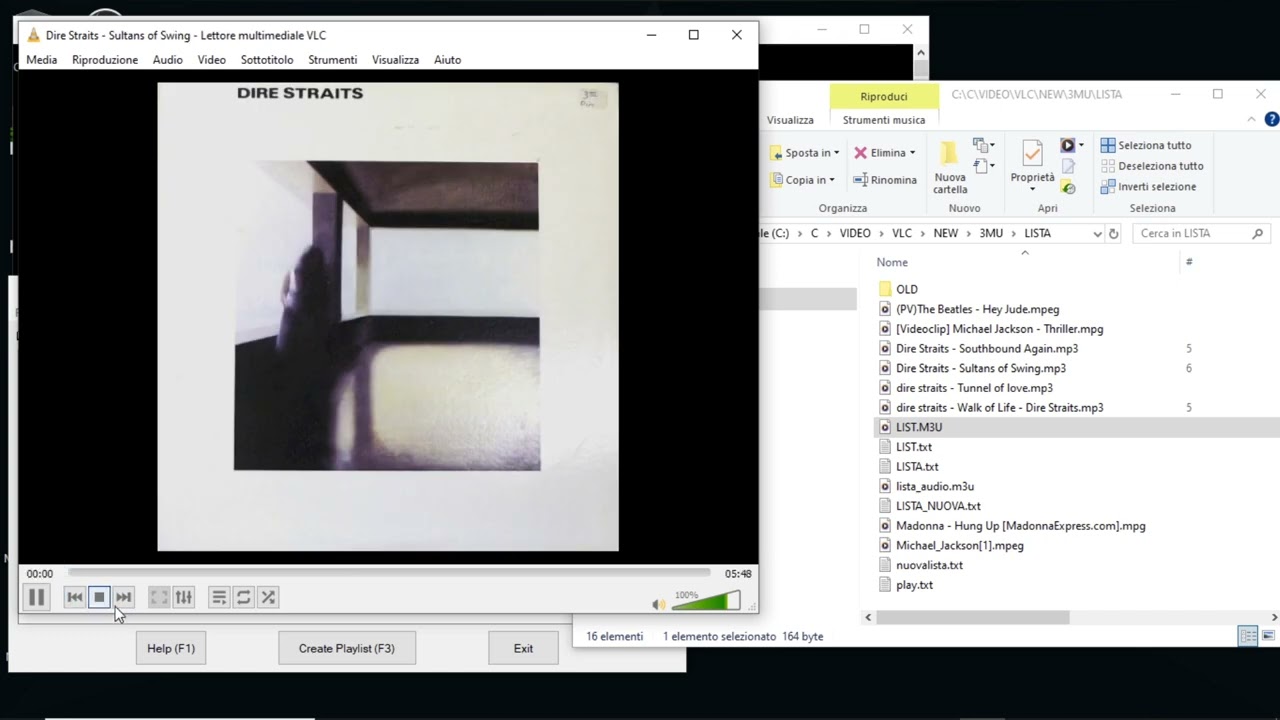Select (PV)The Beatles - Hey Jude.mpeg

click(x=977, y=310)
